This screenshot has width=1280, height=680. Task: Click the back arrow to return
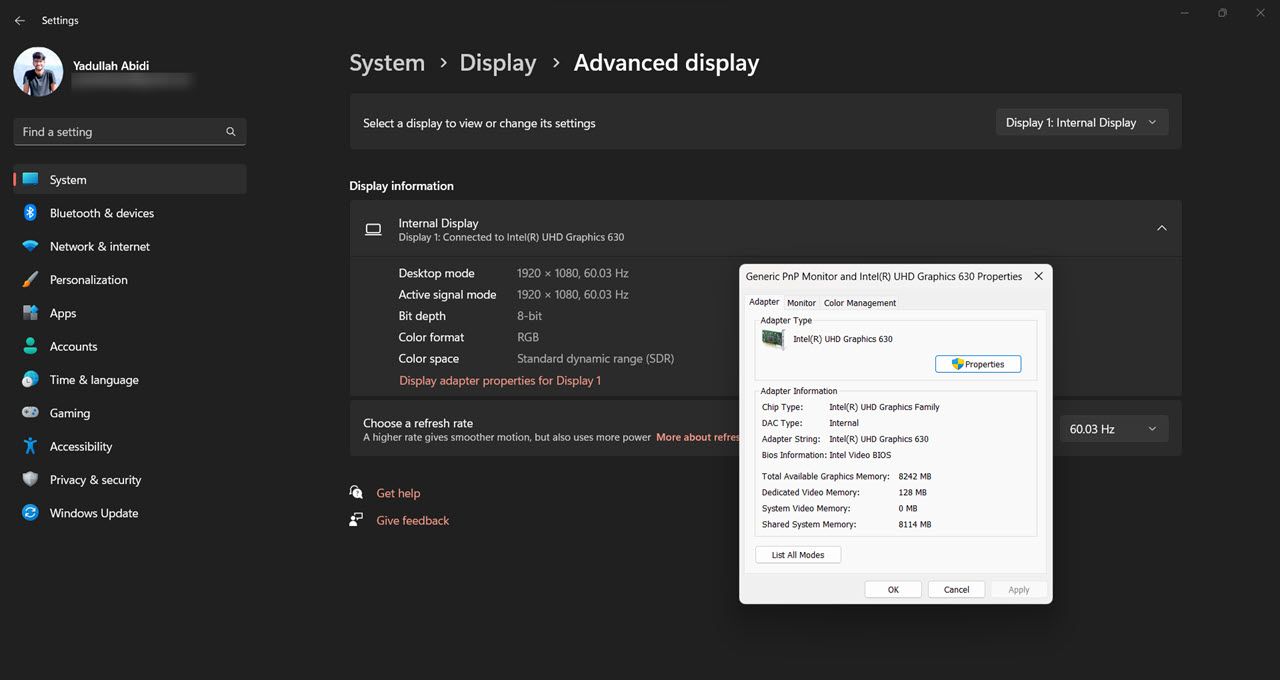point(19,20)
